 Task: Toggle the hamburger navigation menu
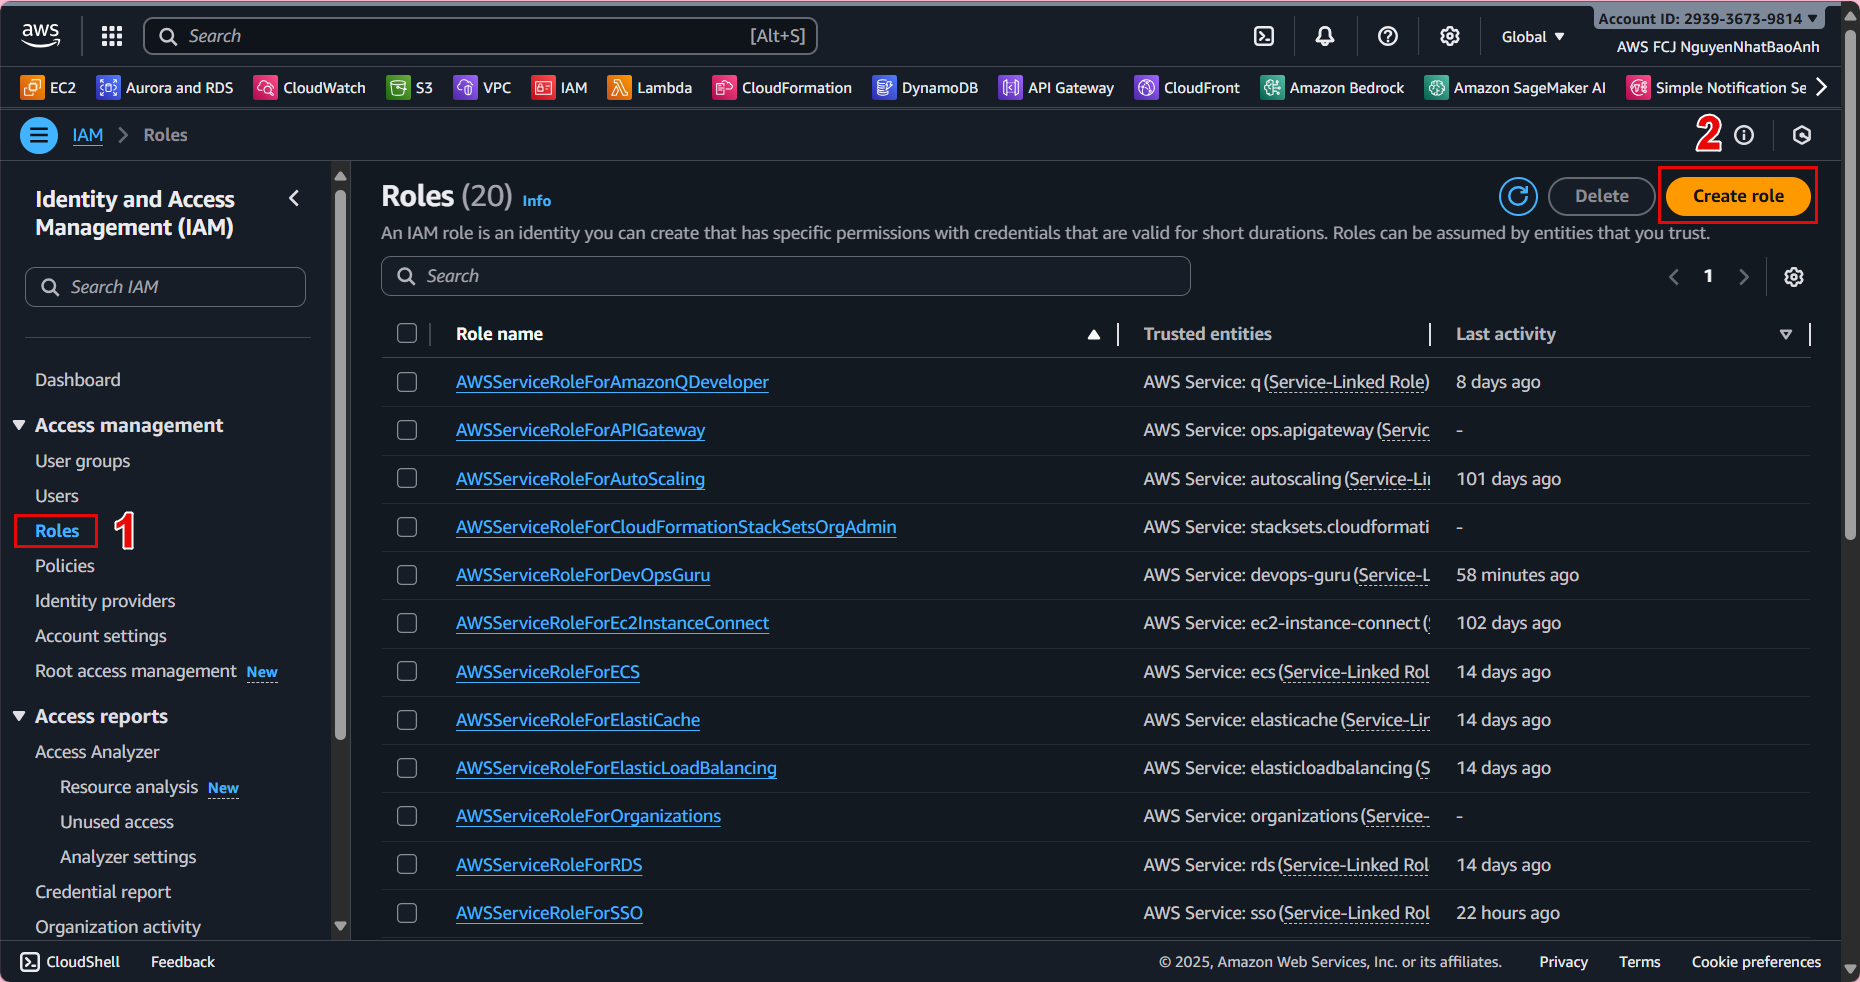coord(39,135)
